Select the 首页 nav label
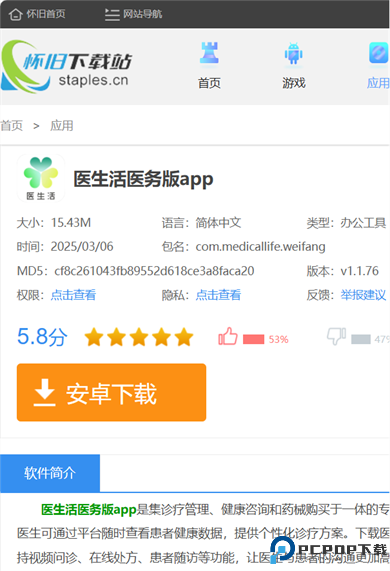 (x=209, y=83)
